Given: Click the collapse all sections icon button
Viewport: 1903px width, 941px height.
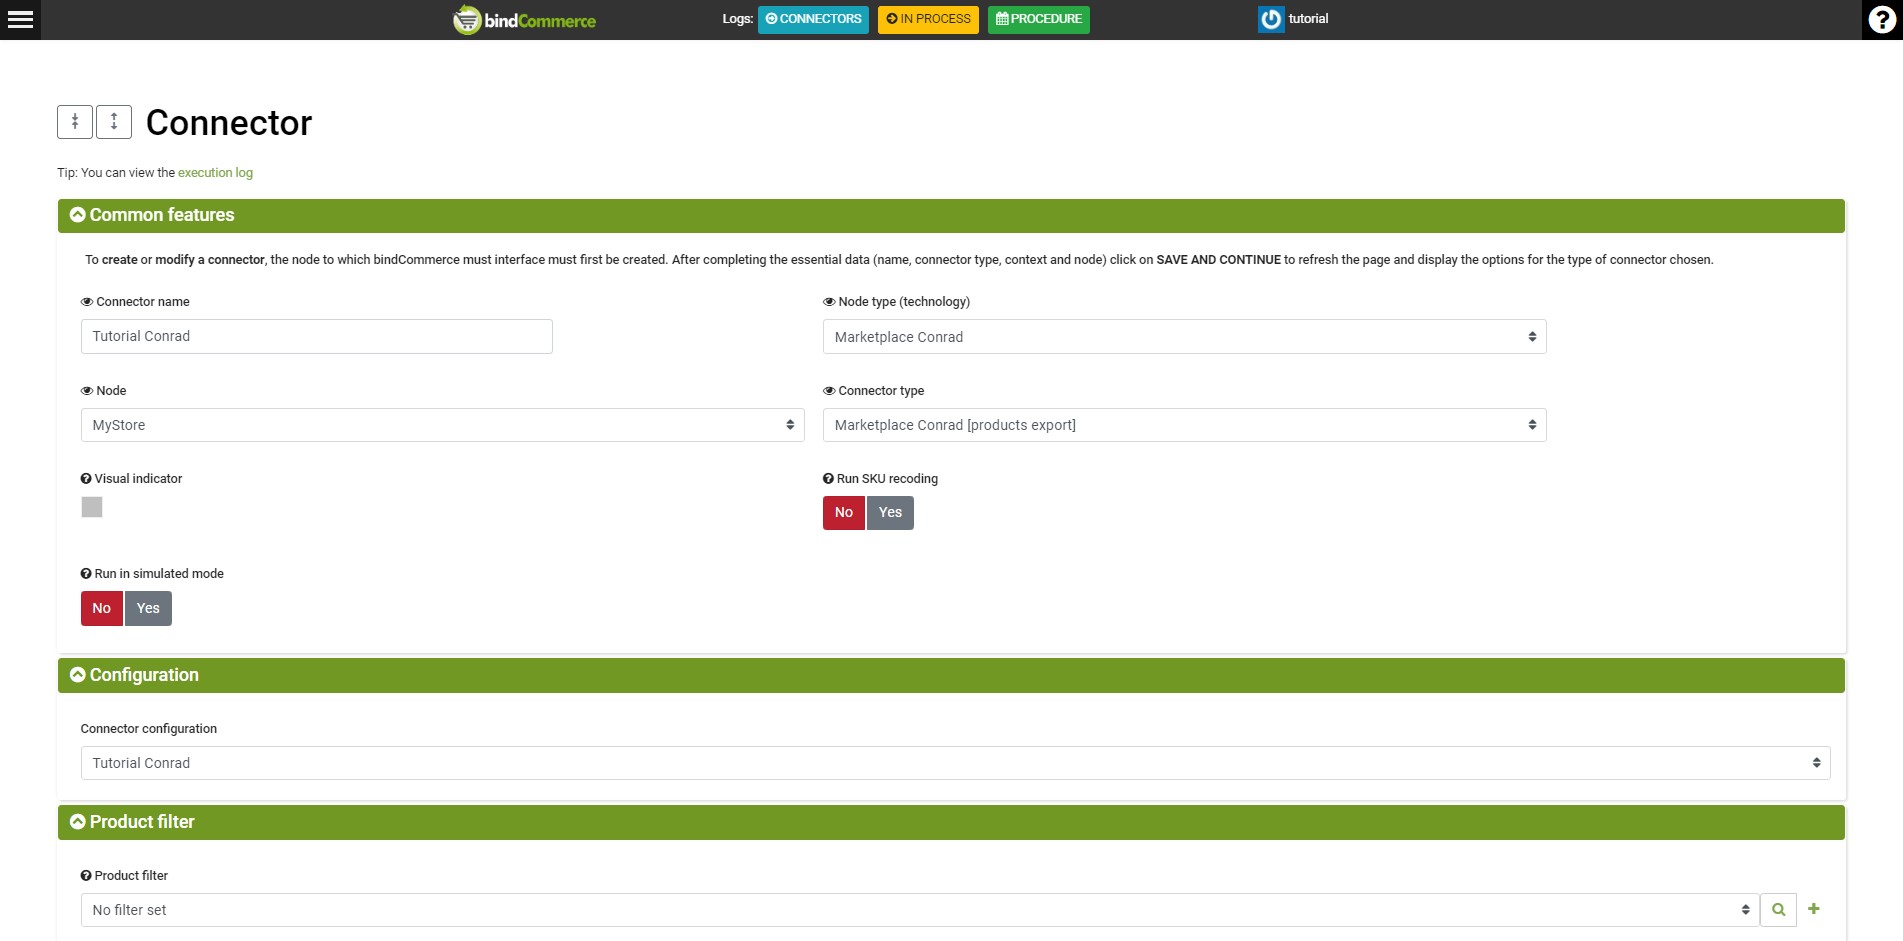Looking at the screenshot, I should point(75,122).
